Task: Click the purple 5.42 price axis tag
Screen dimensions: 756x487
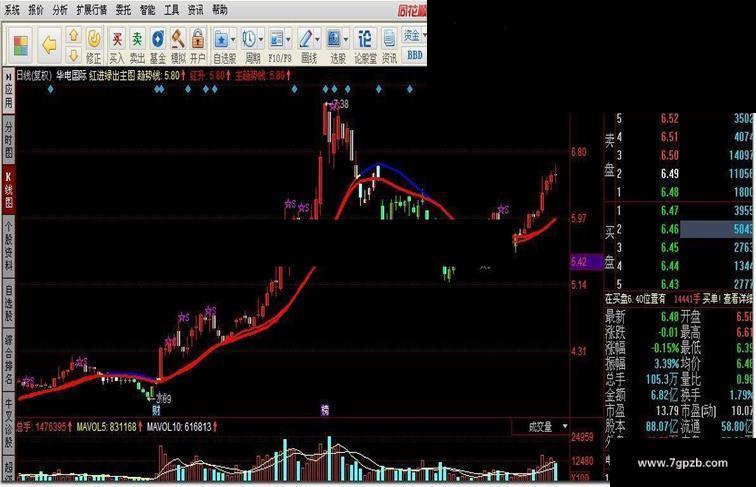Action: (586, 262)
